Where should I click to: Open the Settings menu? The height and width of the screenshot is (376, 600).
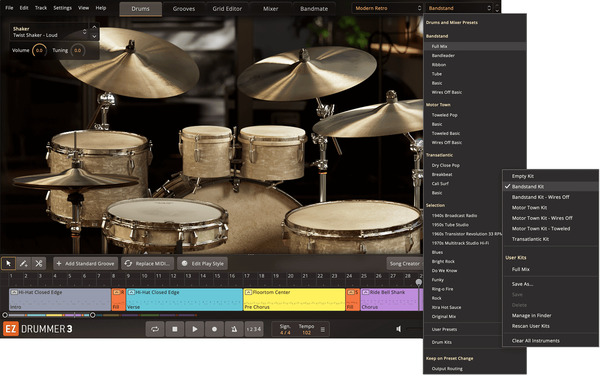click(x=62, y=8)
